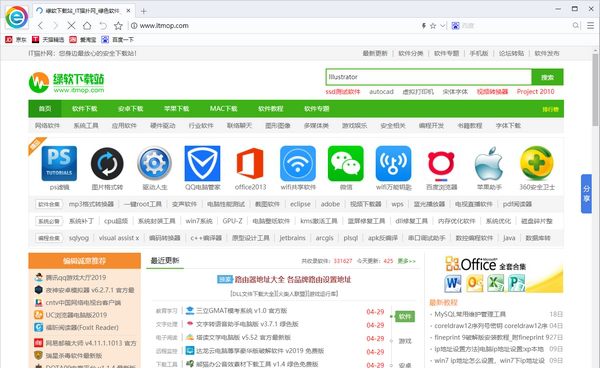Go to browser home page icon
The width and height of the screenshot is (600, 382).
(87, 26)
